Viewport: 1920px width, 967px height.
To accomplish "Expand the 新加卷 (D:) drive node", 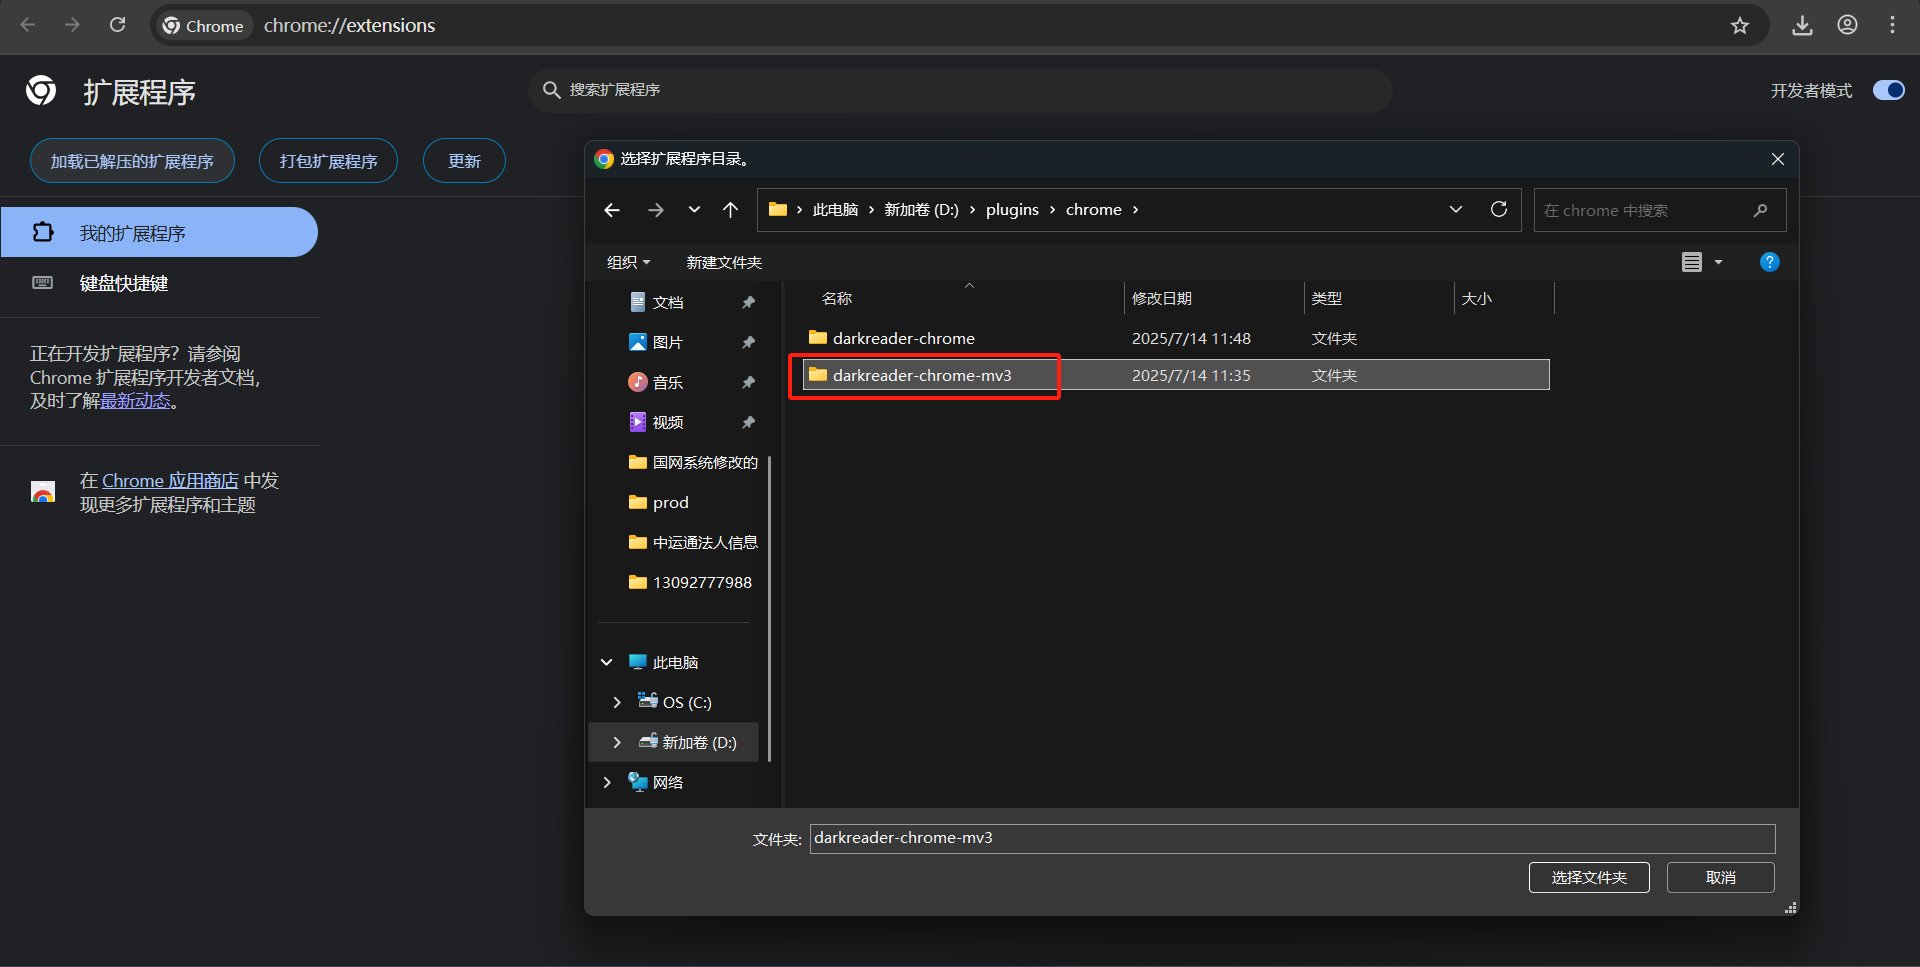I will tap(617, 742).
